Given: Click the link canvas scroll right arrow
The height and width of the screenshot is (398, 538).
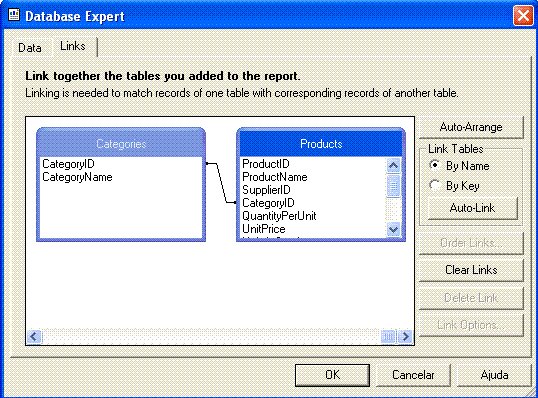Looking at the screenshot, I should [406, 336].
